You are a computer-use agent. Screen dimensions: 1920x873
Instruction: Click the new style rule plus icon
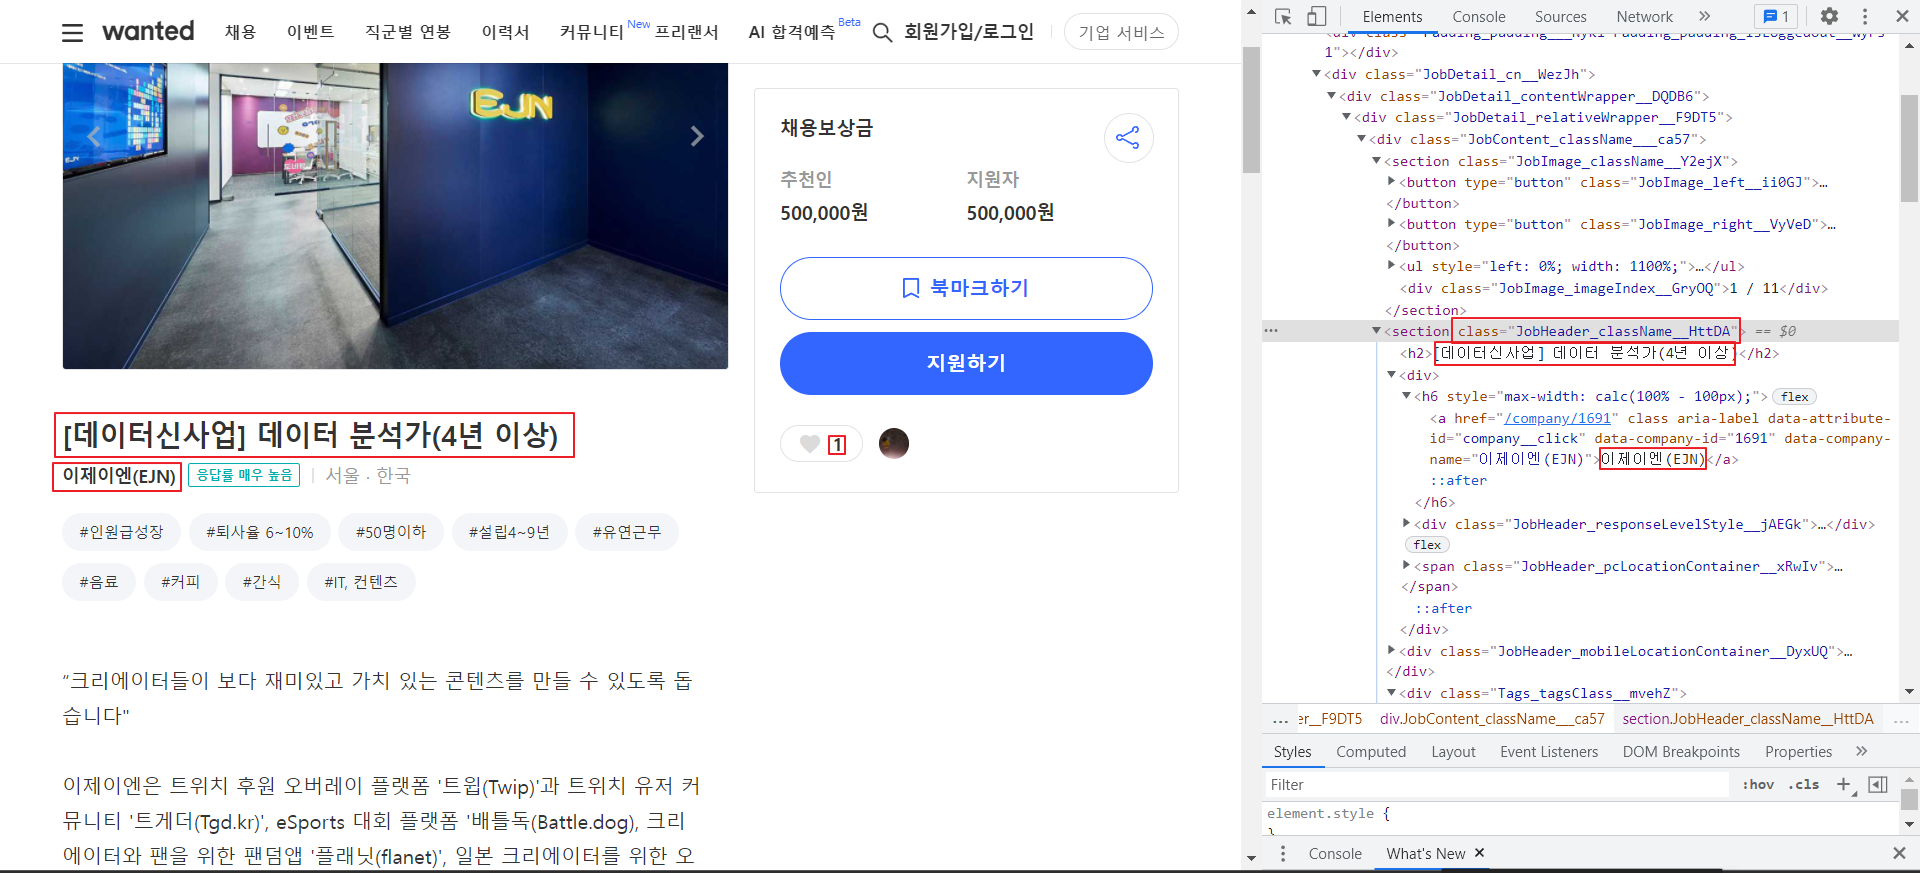[x=1843, y=785]
